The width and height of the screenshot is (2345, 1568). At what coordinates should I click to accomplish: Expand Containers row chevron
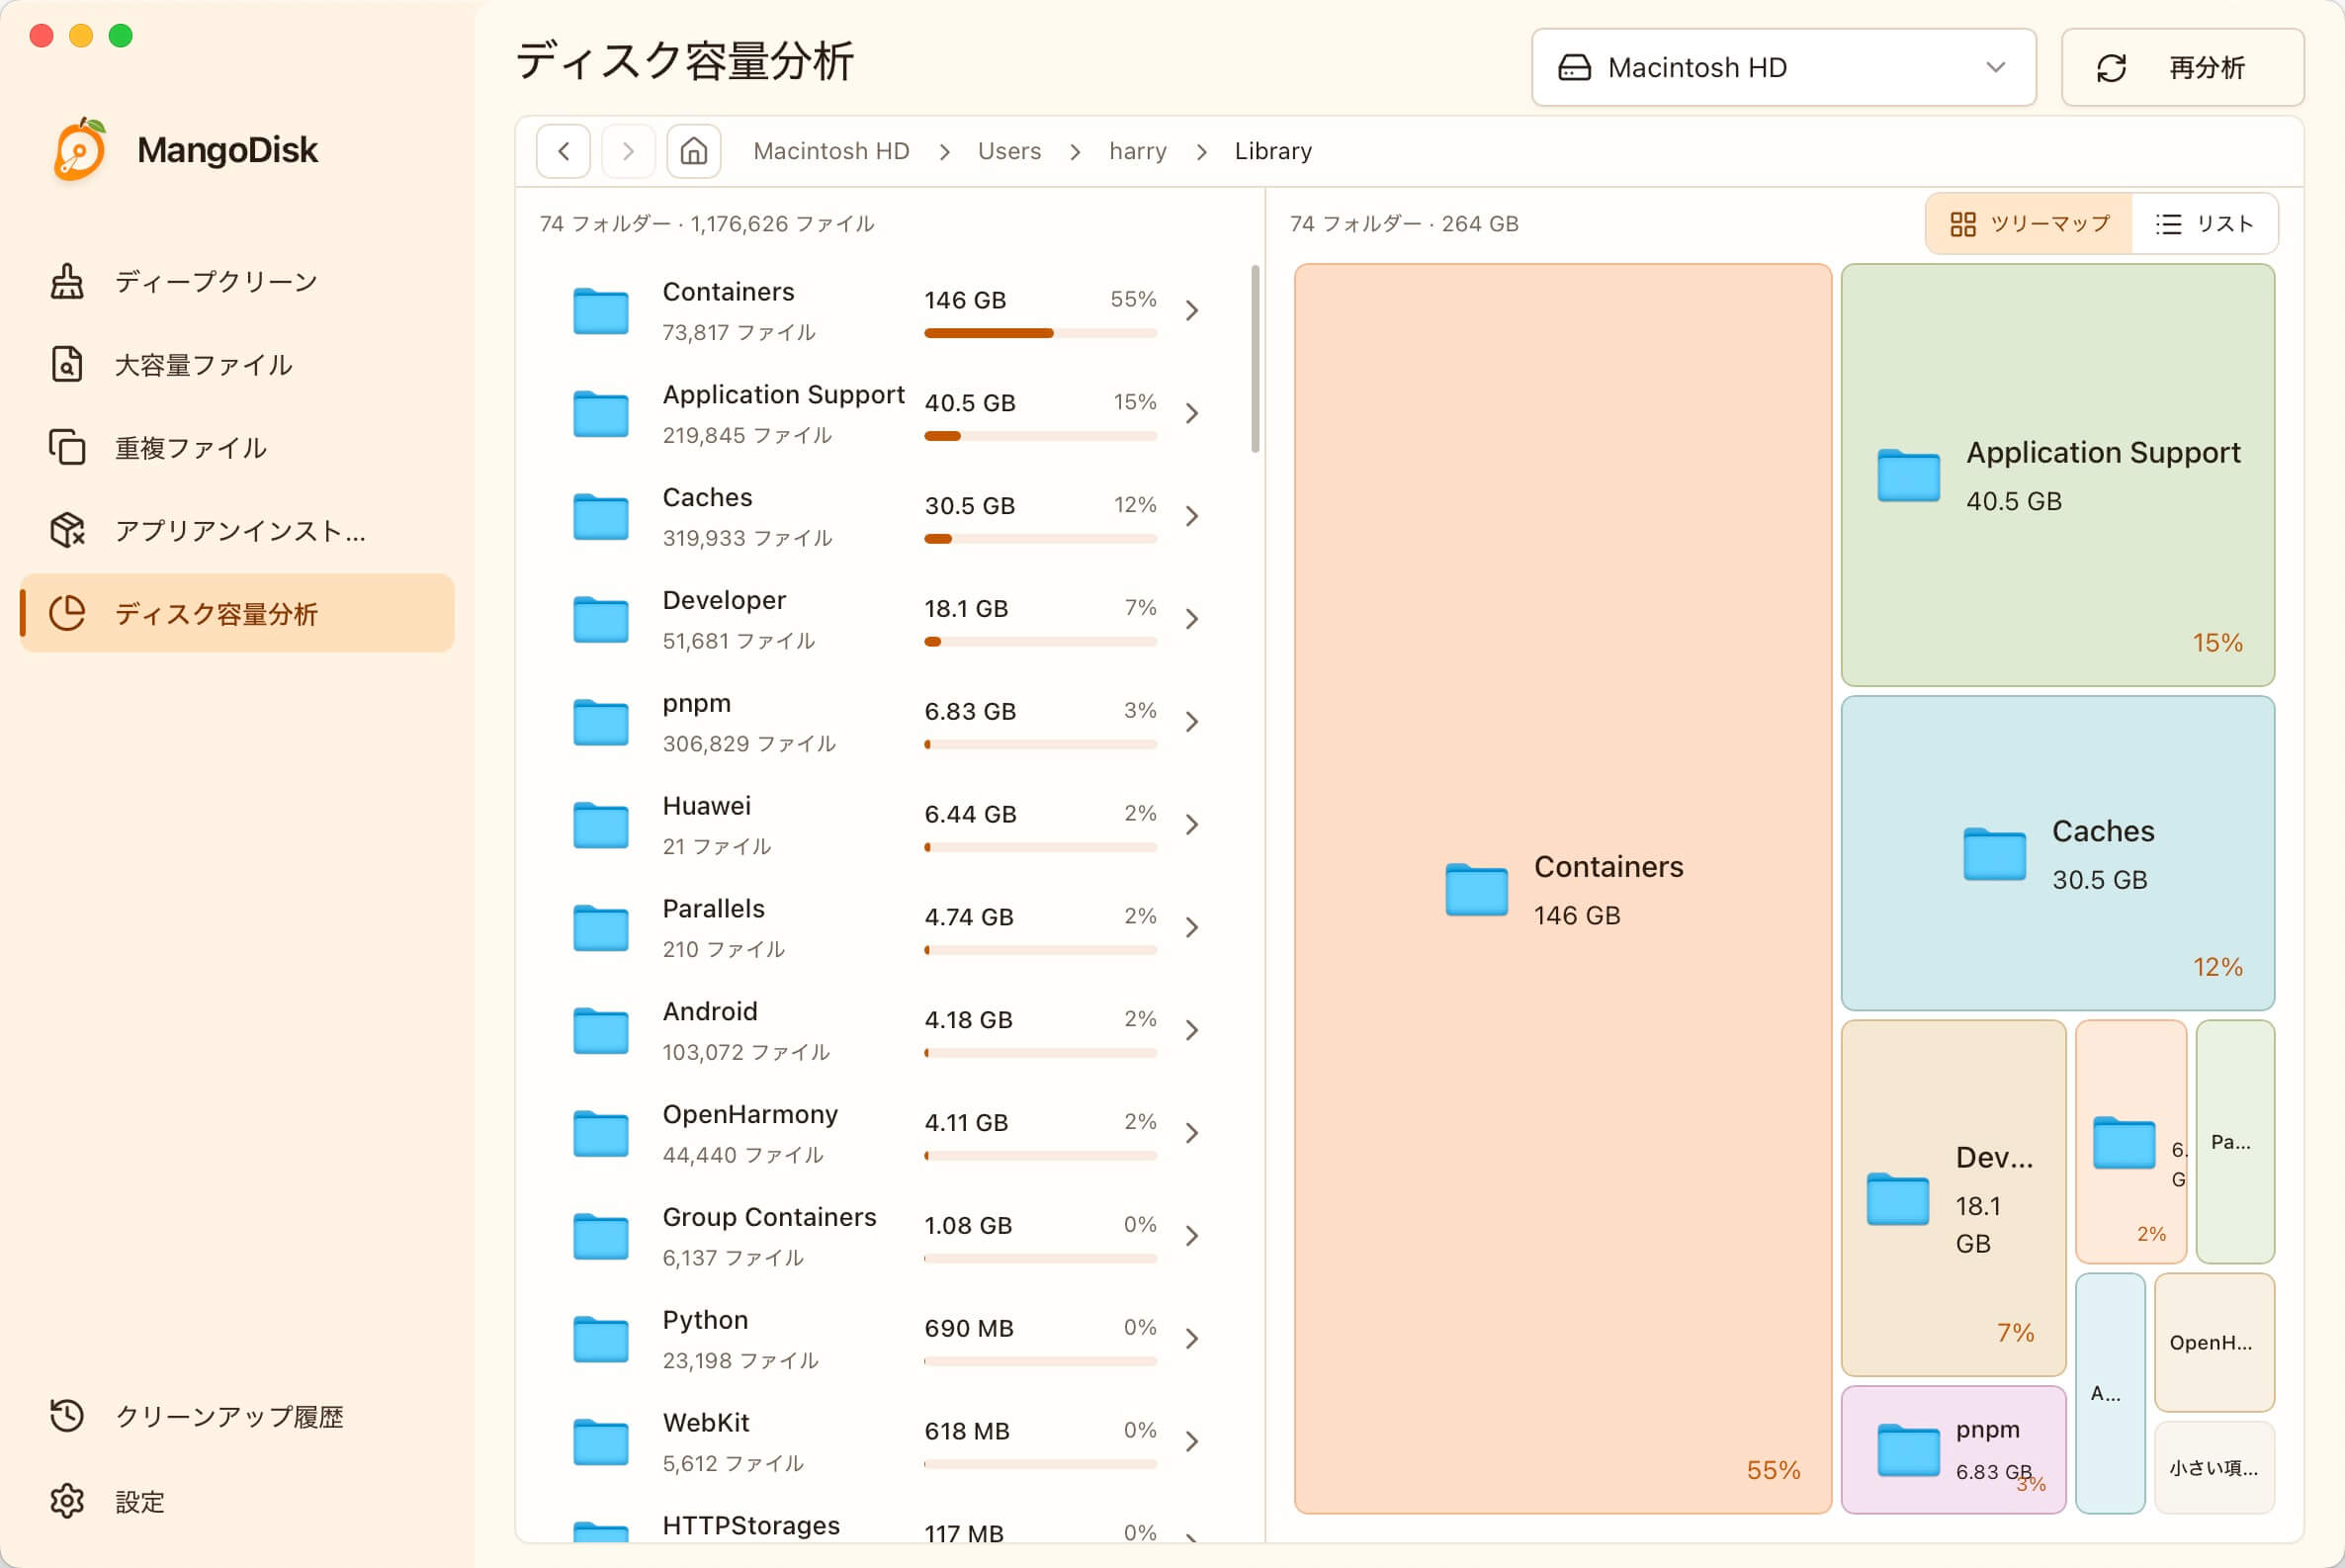coord(1191,311)
